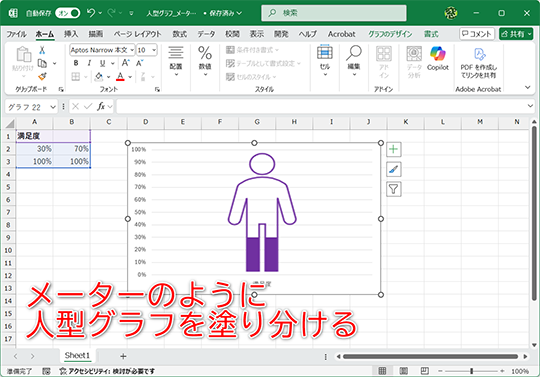540x377 pixels.
Task: Decrease font size with the small A icon
Action: coord(139,63)
